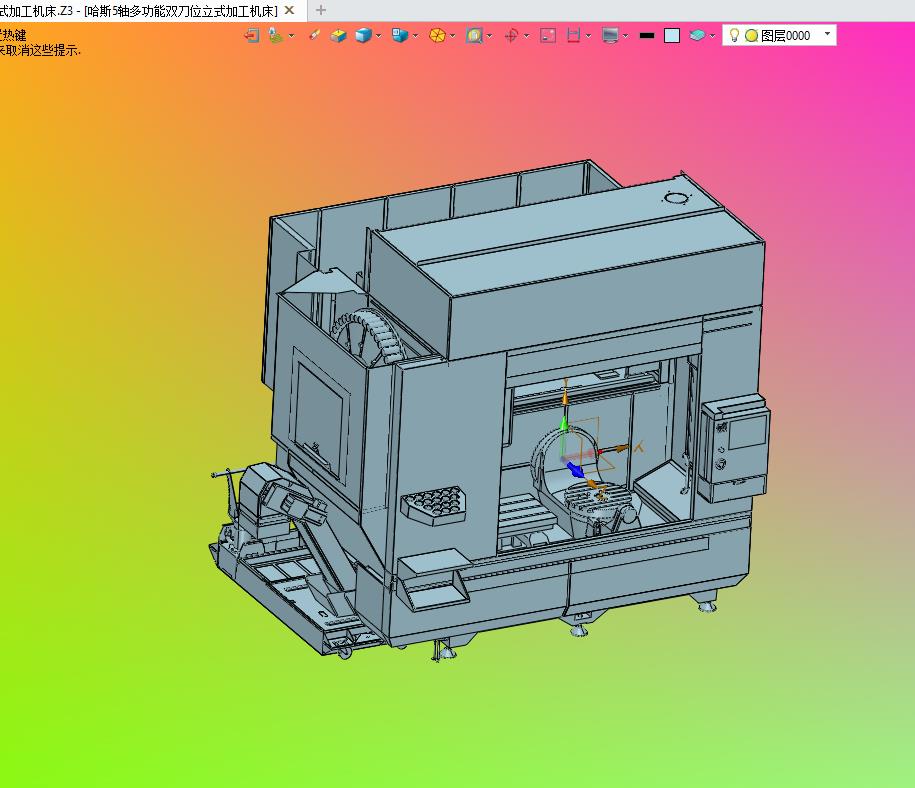Viewport: 915px width, 788px height.
Task: Expand the orange sphere dropdown arrow
Action: [x=453, y=36]
